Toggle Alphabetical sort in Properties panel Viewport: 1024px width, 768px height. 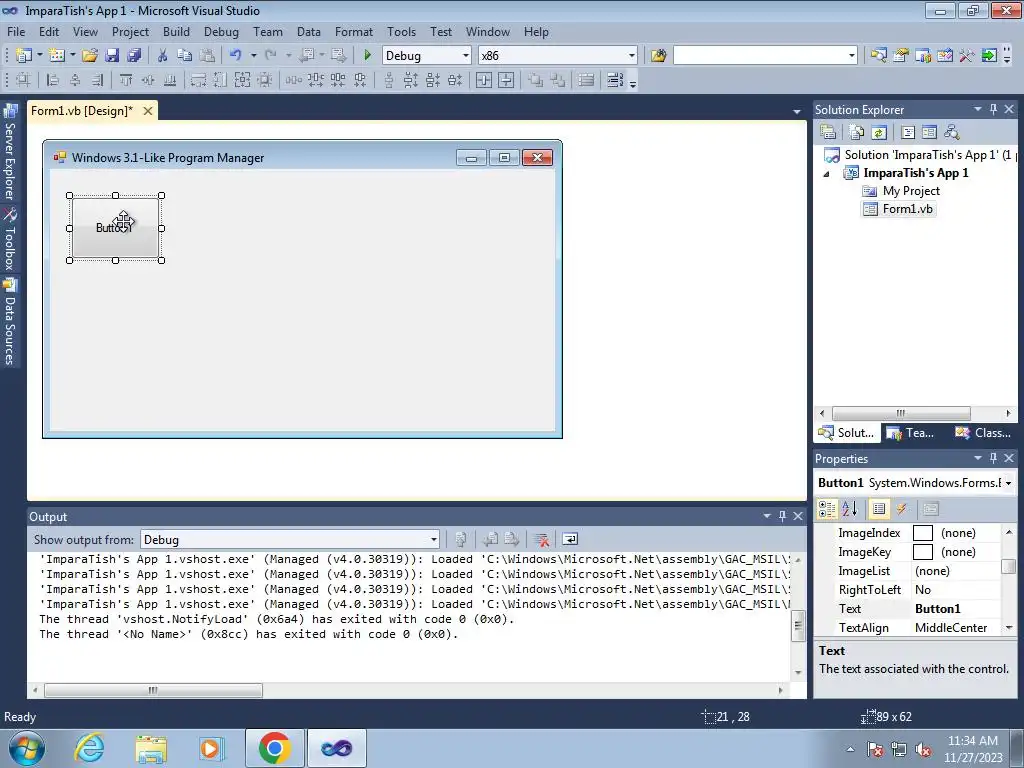[x=850, y=509]
